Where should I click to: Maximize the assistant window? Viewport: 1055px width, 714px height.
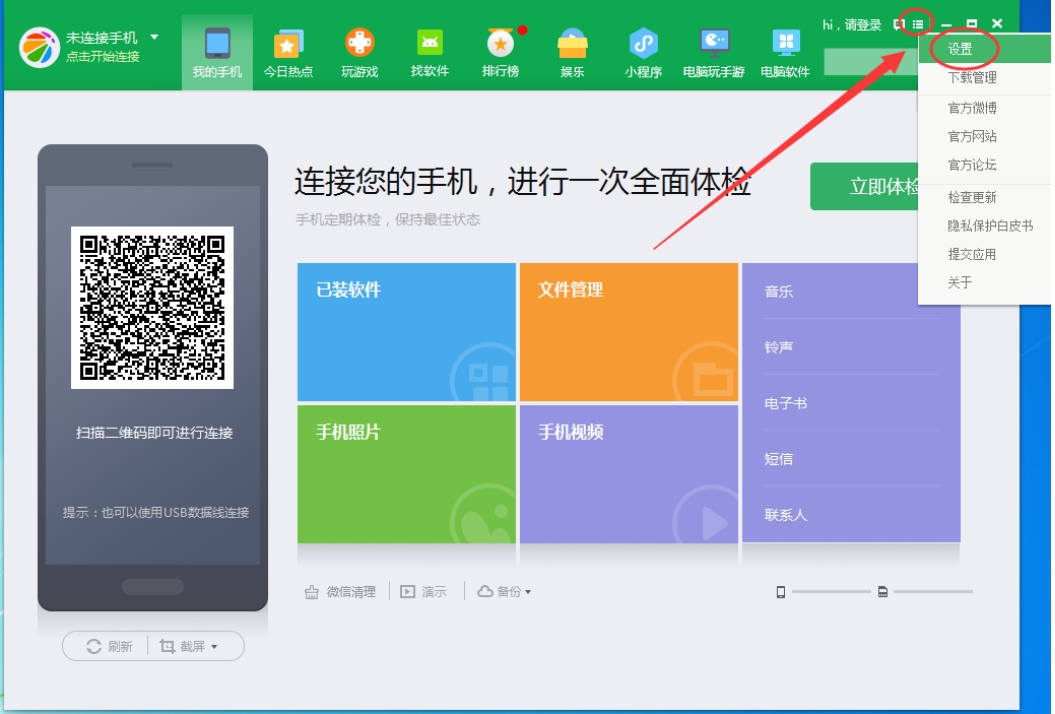click(972, 24)
